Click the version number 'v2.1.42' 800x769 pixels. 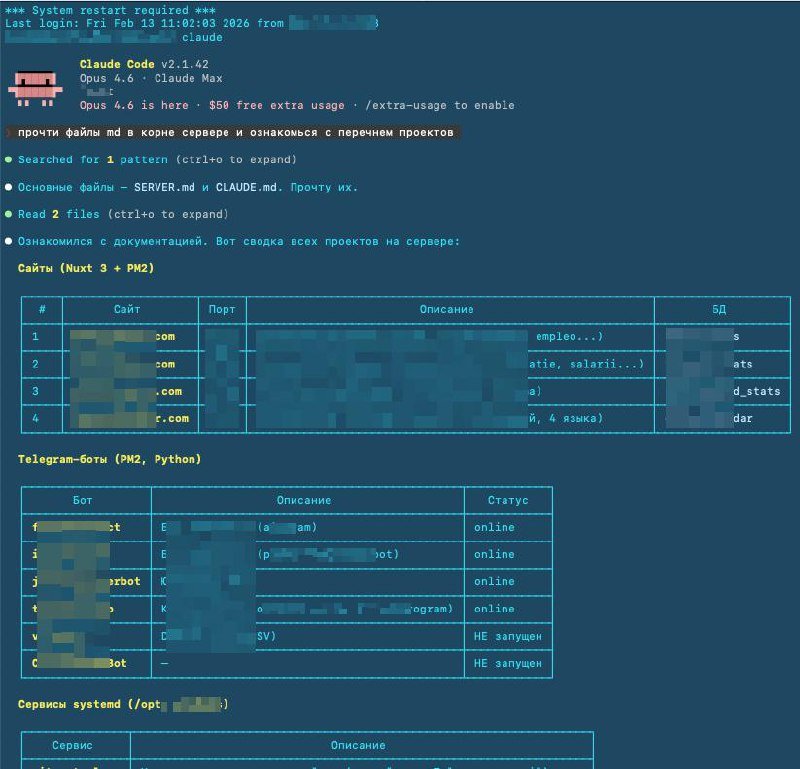pos(185,64)
